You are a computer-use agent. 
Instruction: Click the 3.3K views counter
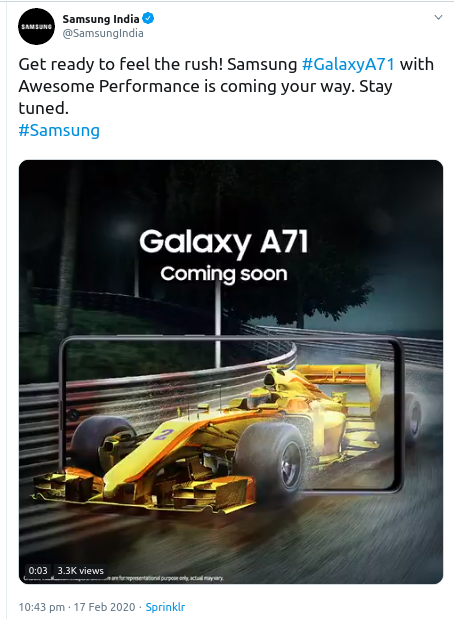pos(81,570)
